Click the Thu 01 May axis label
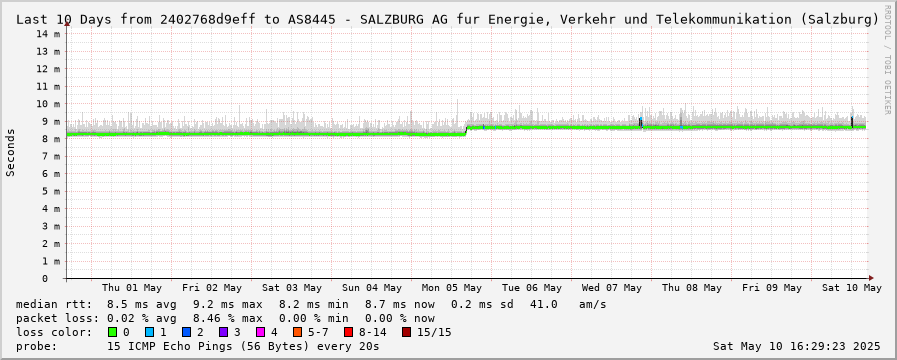 coord(132,288)
